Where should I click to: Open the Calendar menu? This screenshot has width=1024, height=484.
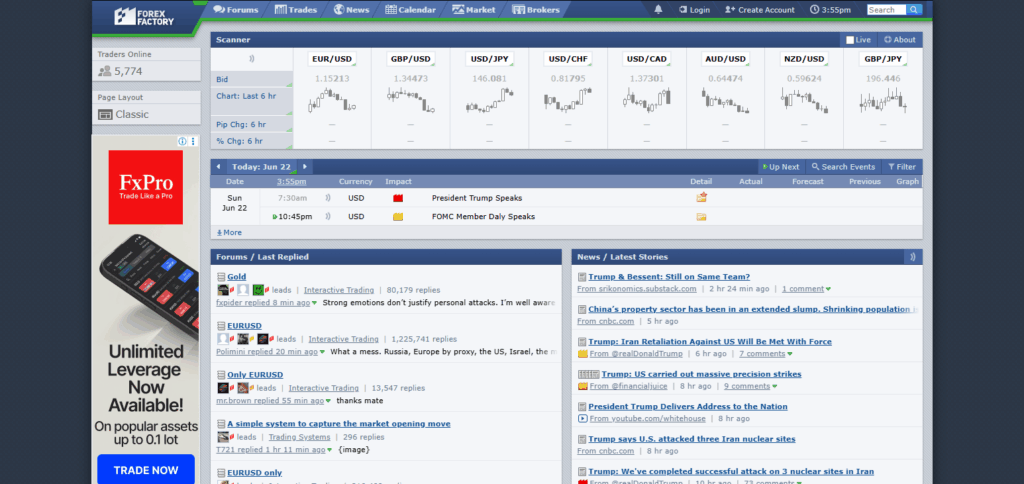411,10
